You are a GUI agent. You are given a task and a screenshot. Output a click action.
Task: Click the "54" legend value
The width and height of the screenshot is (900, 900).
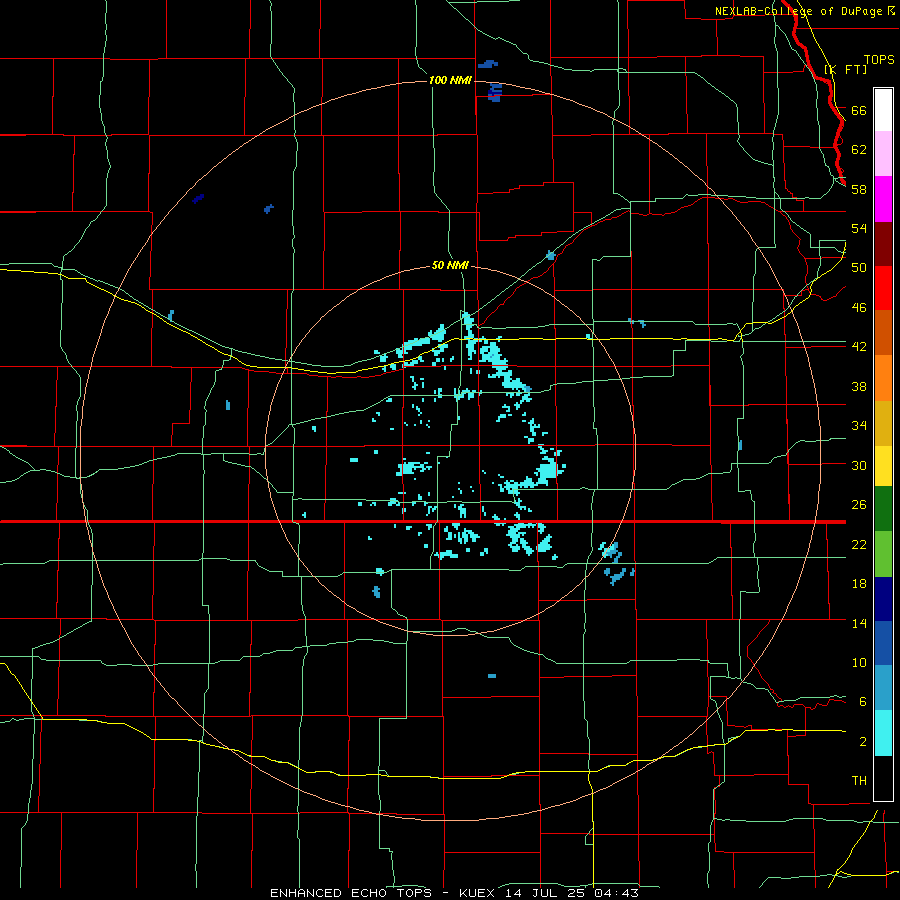point(859,228)
